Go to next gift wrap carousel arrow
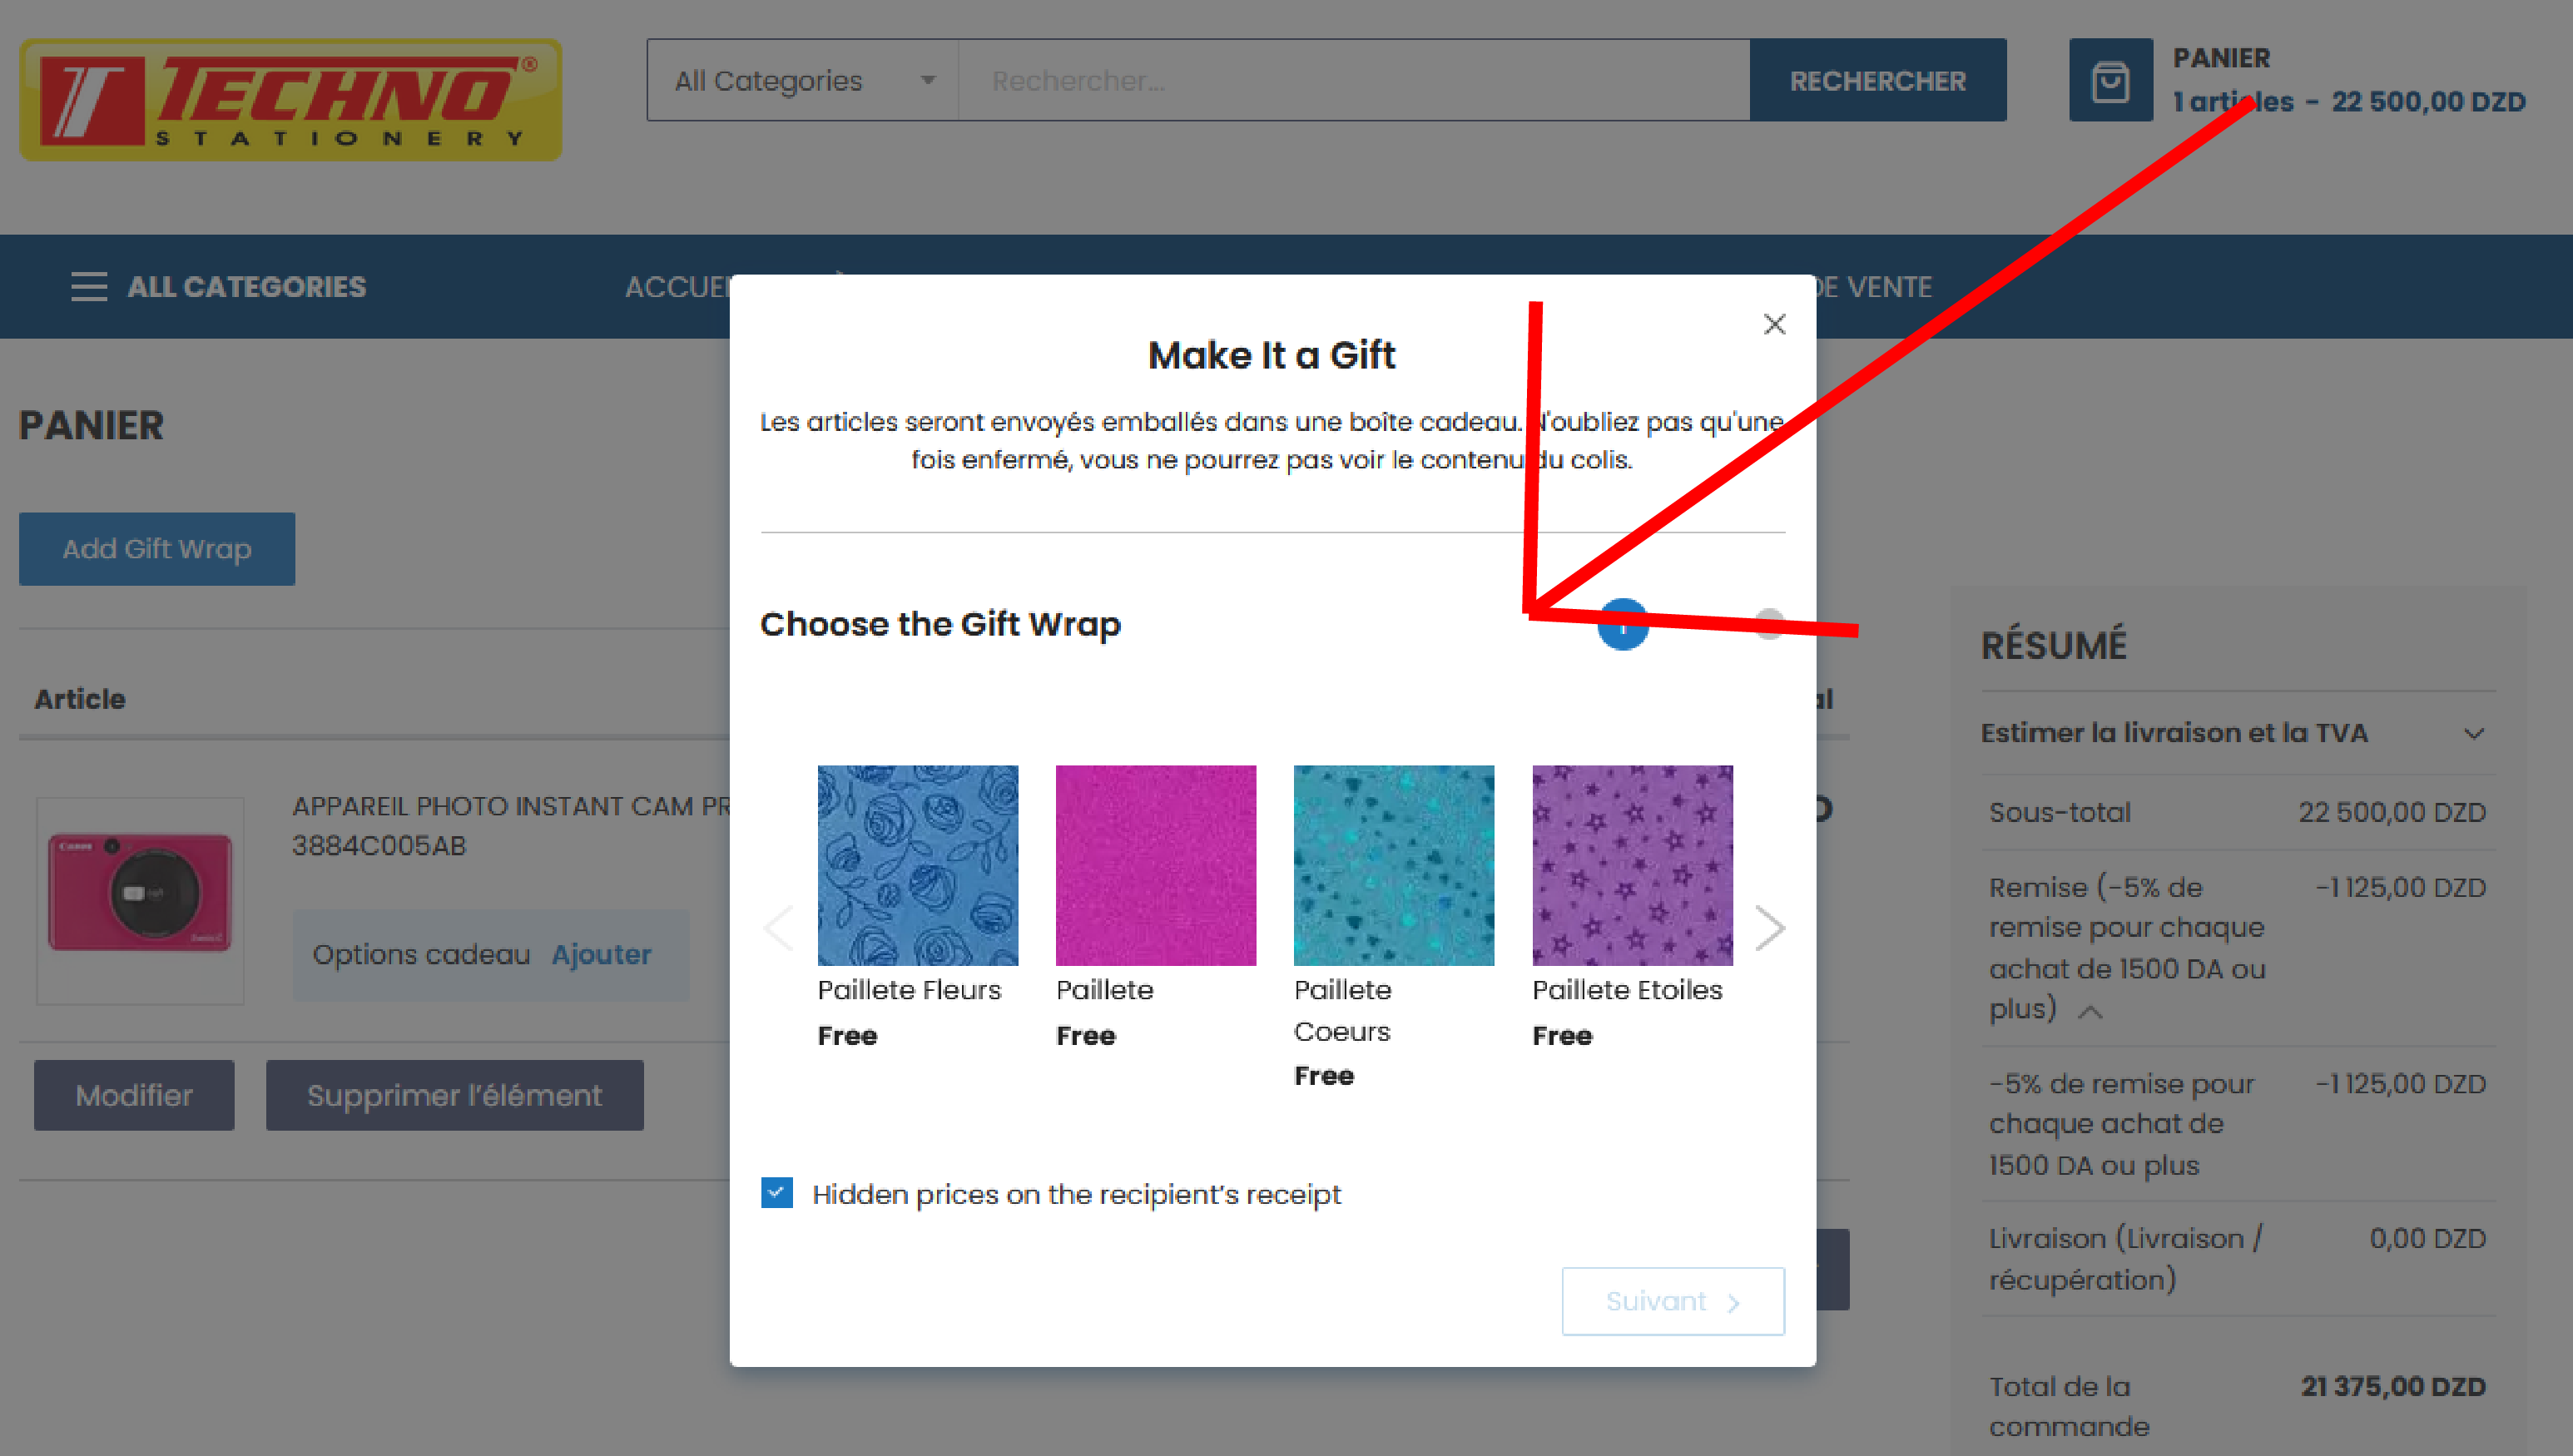The image size is (2573, 1456). coord(1769,927)
